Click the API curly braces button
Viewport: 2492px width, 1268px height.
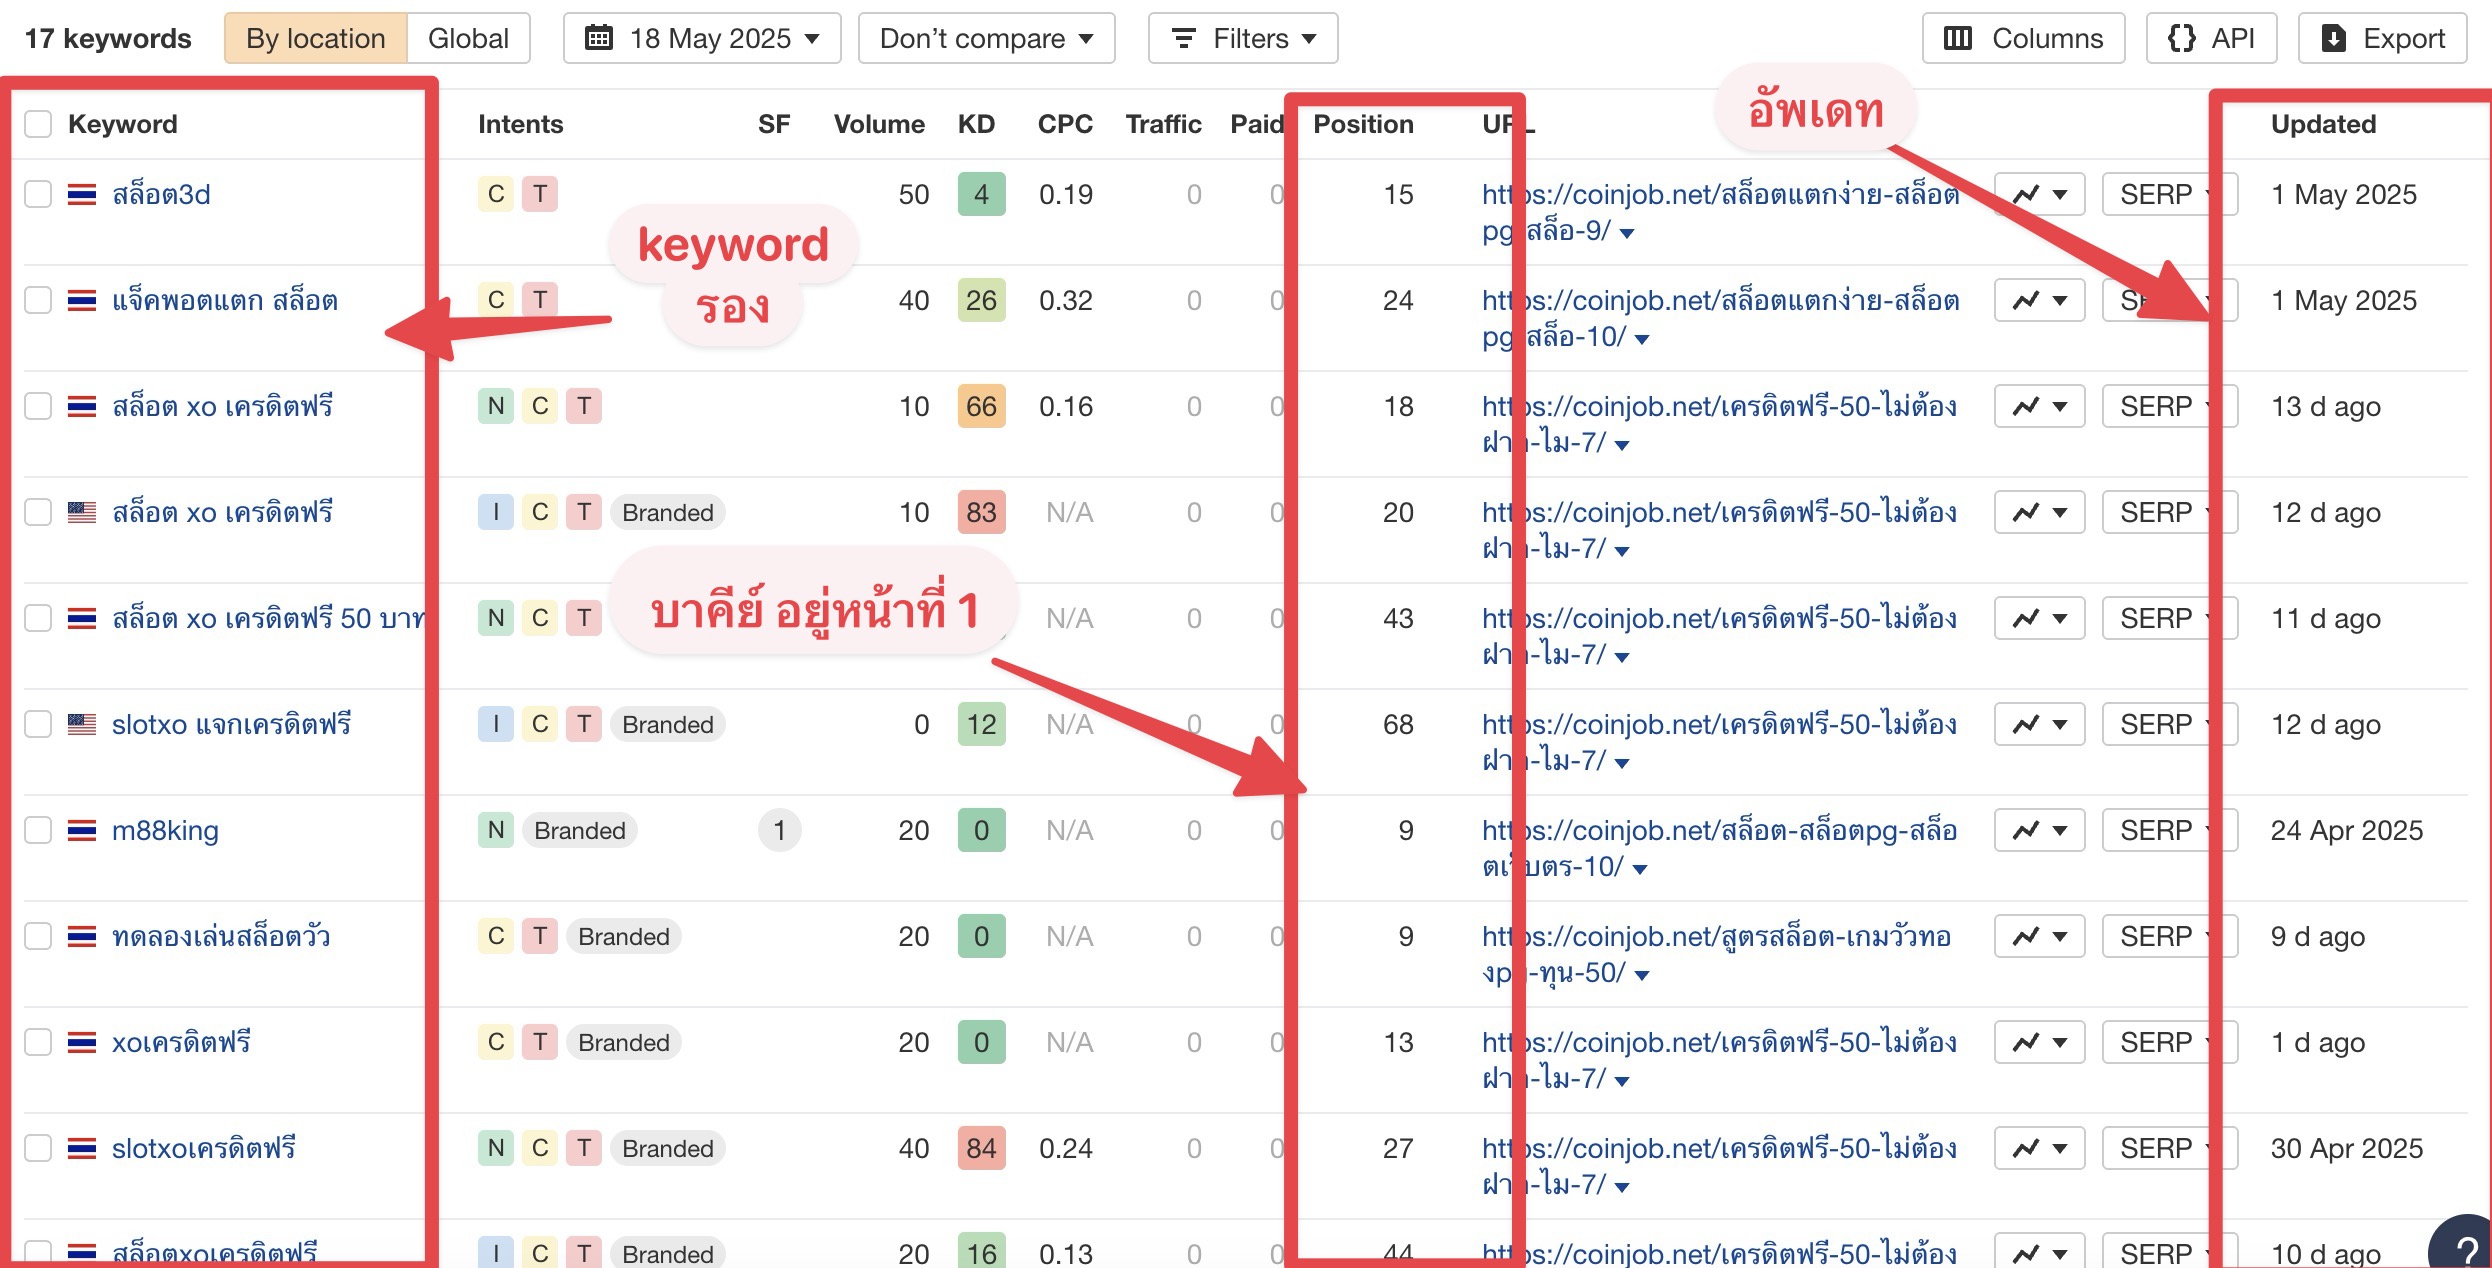tap(2210, 38)
